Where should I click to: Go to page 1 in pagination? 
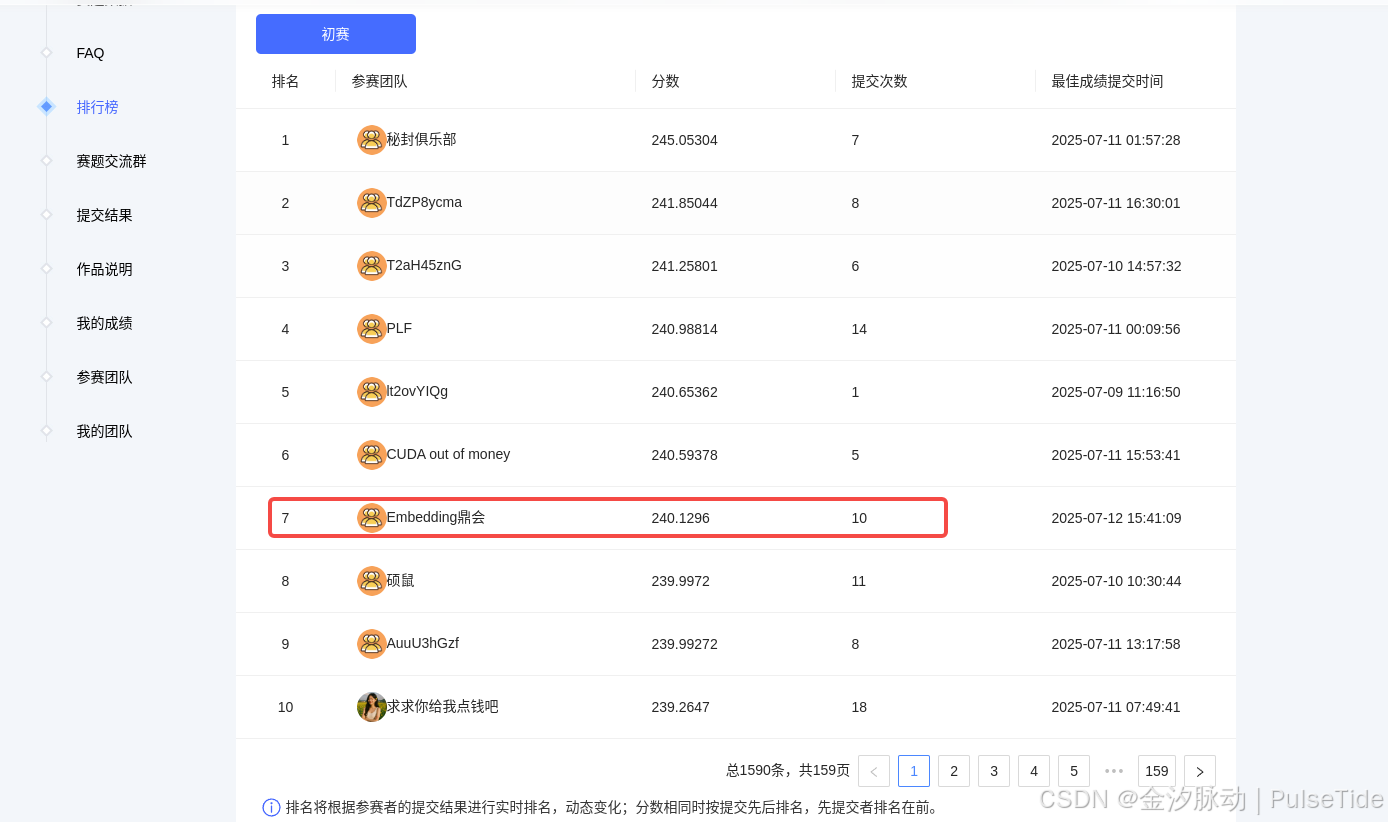tap(914, 771)
